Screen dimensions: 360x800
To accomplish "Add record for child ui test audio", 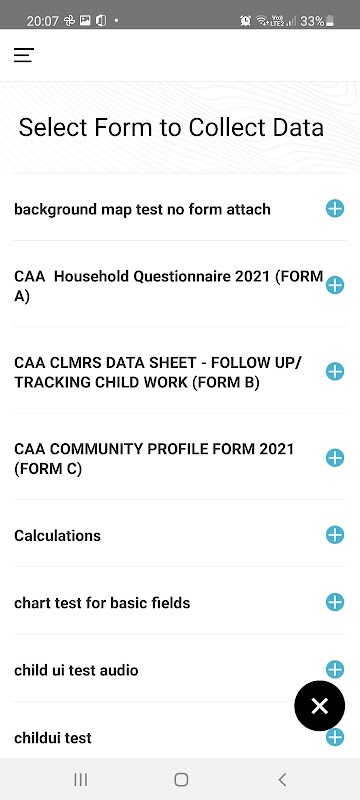I will [x=335, y=669].
